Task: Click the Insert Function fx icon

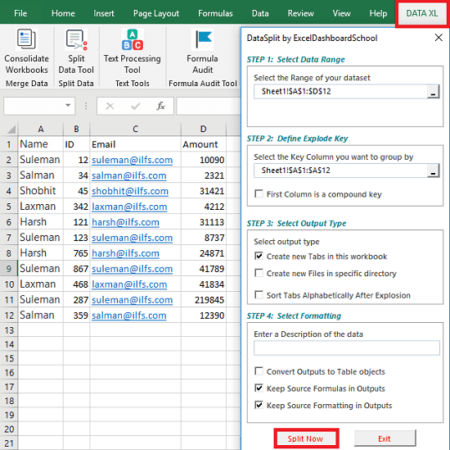Action: click(x=161, y=106)
